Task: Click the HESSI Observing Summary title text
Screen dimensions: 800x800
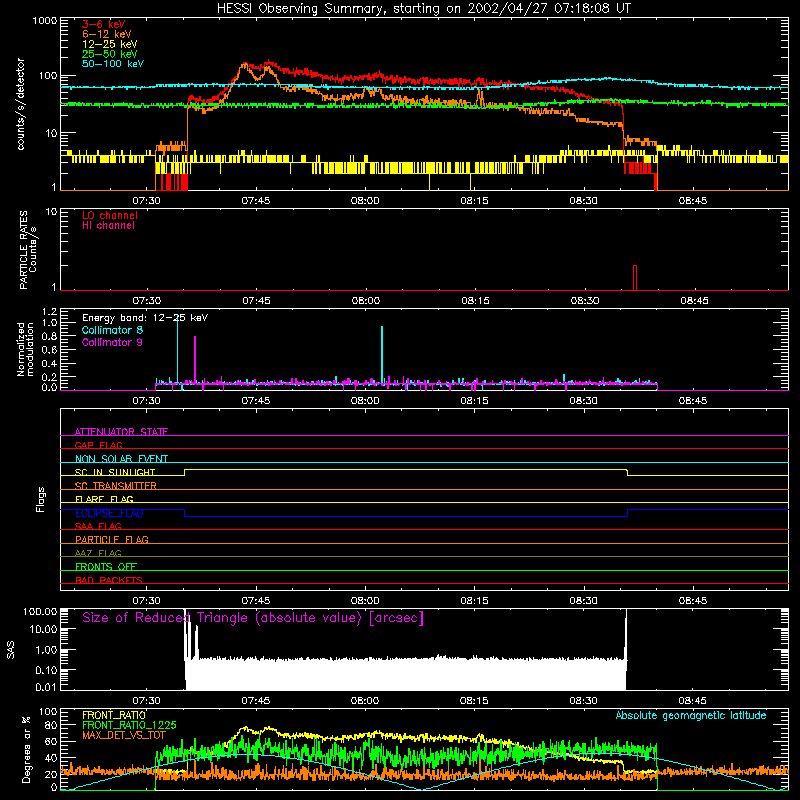Action: pos(424,9)
